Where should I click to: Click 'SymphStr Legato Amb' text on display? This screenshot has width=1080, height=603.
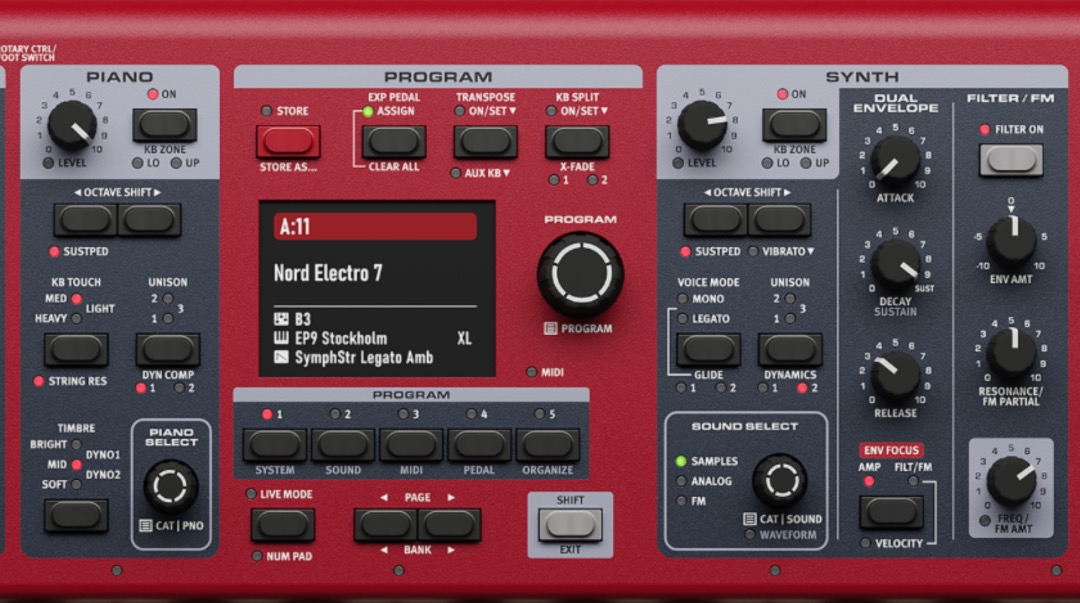(364, 358)
